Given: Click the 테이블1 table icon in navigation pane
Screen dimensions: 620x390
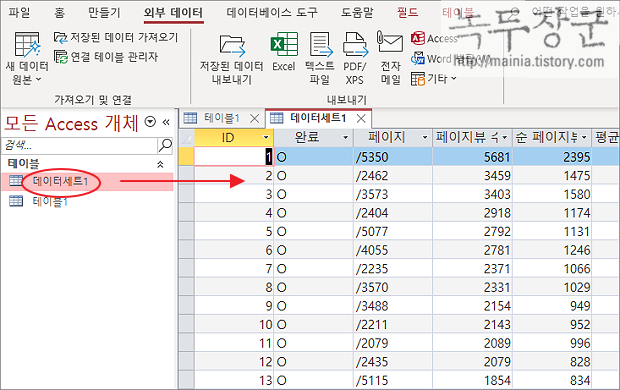Looking at the screenshot, I should tap(16, 201).
